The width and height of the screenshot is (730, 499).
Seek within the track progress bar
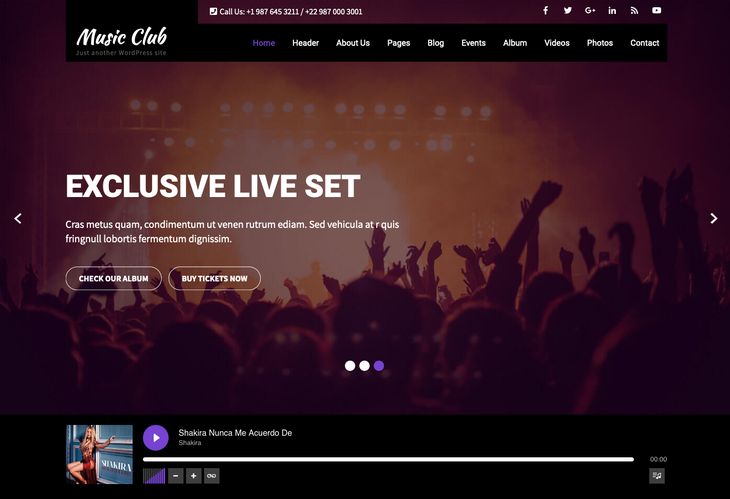(x=388, y=459)
